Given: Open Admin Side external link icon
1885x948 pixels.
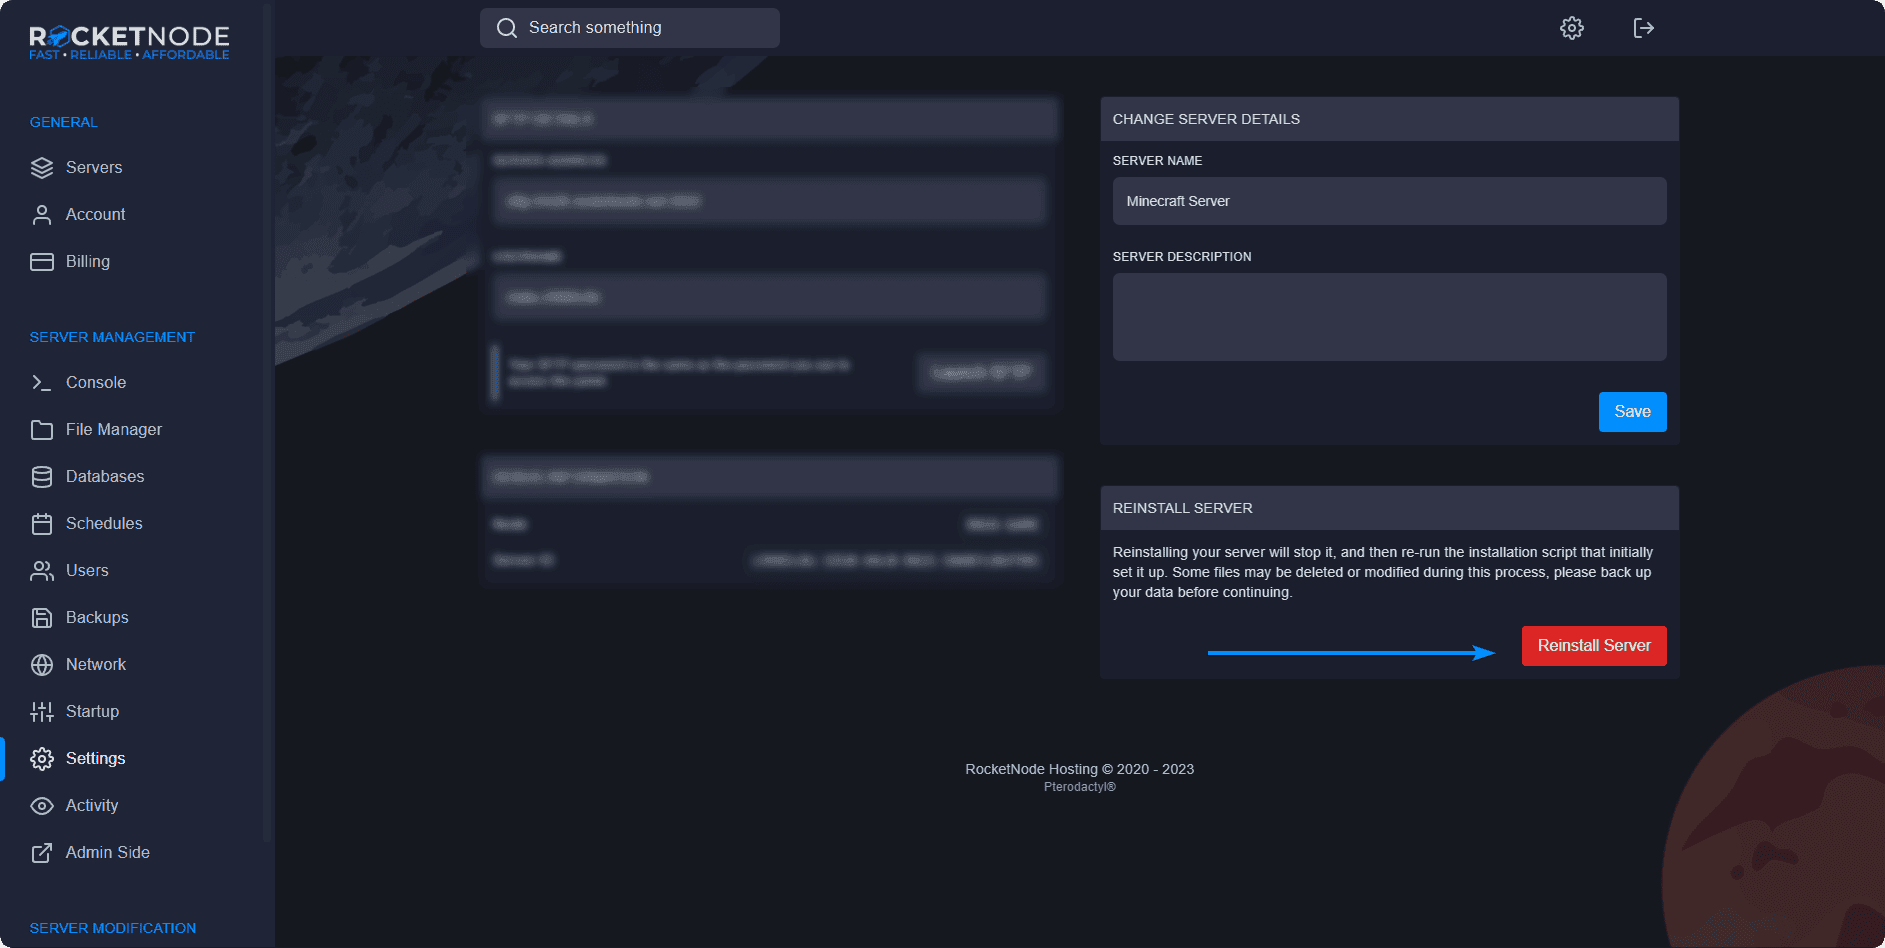Looking at the screenshot, I should click(42, 853).
